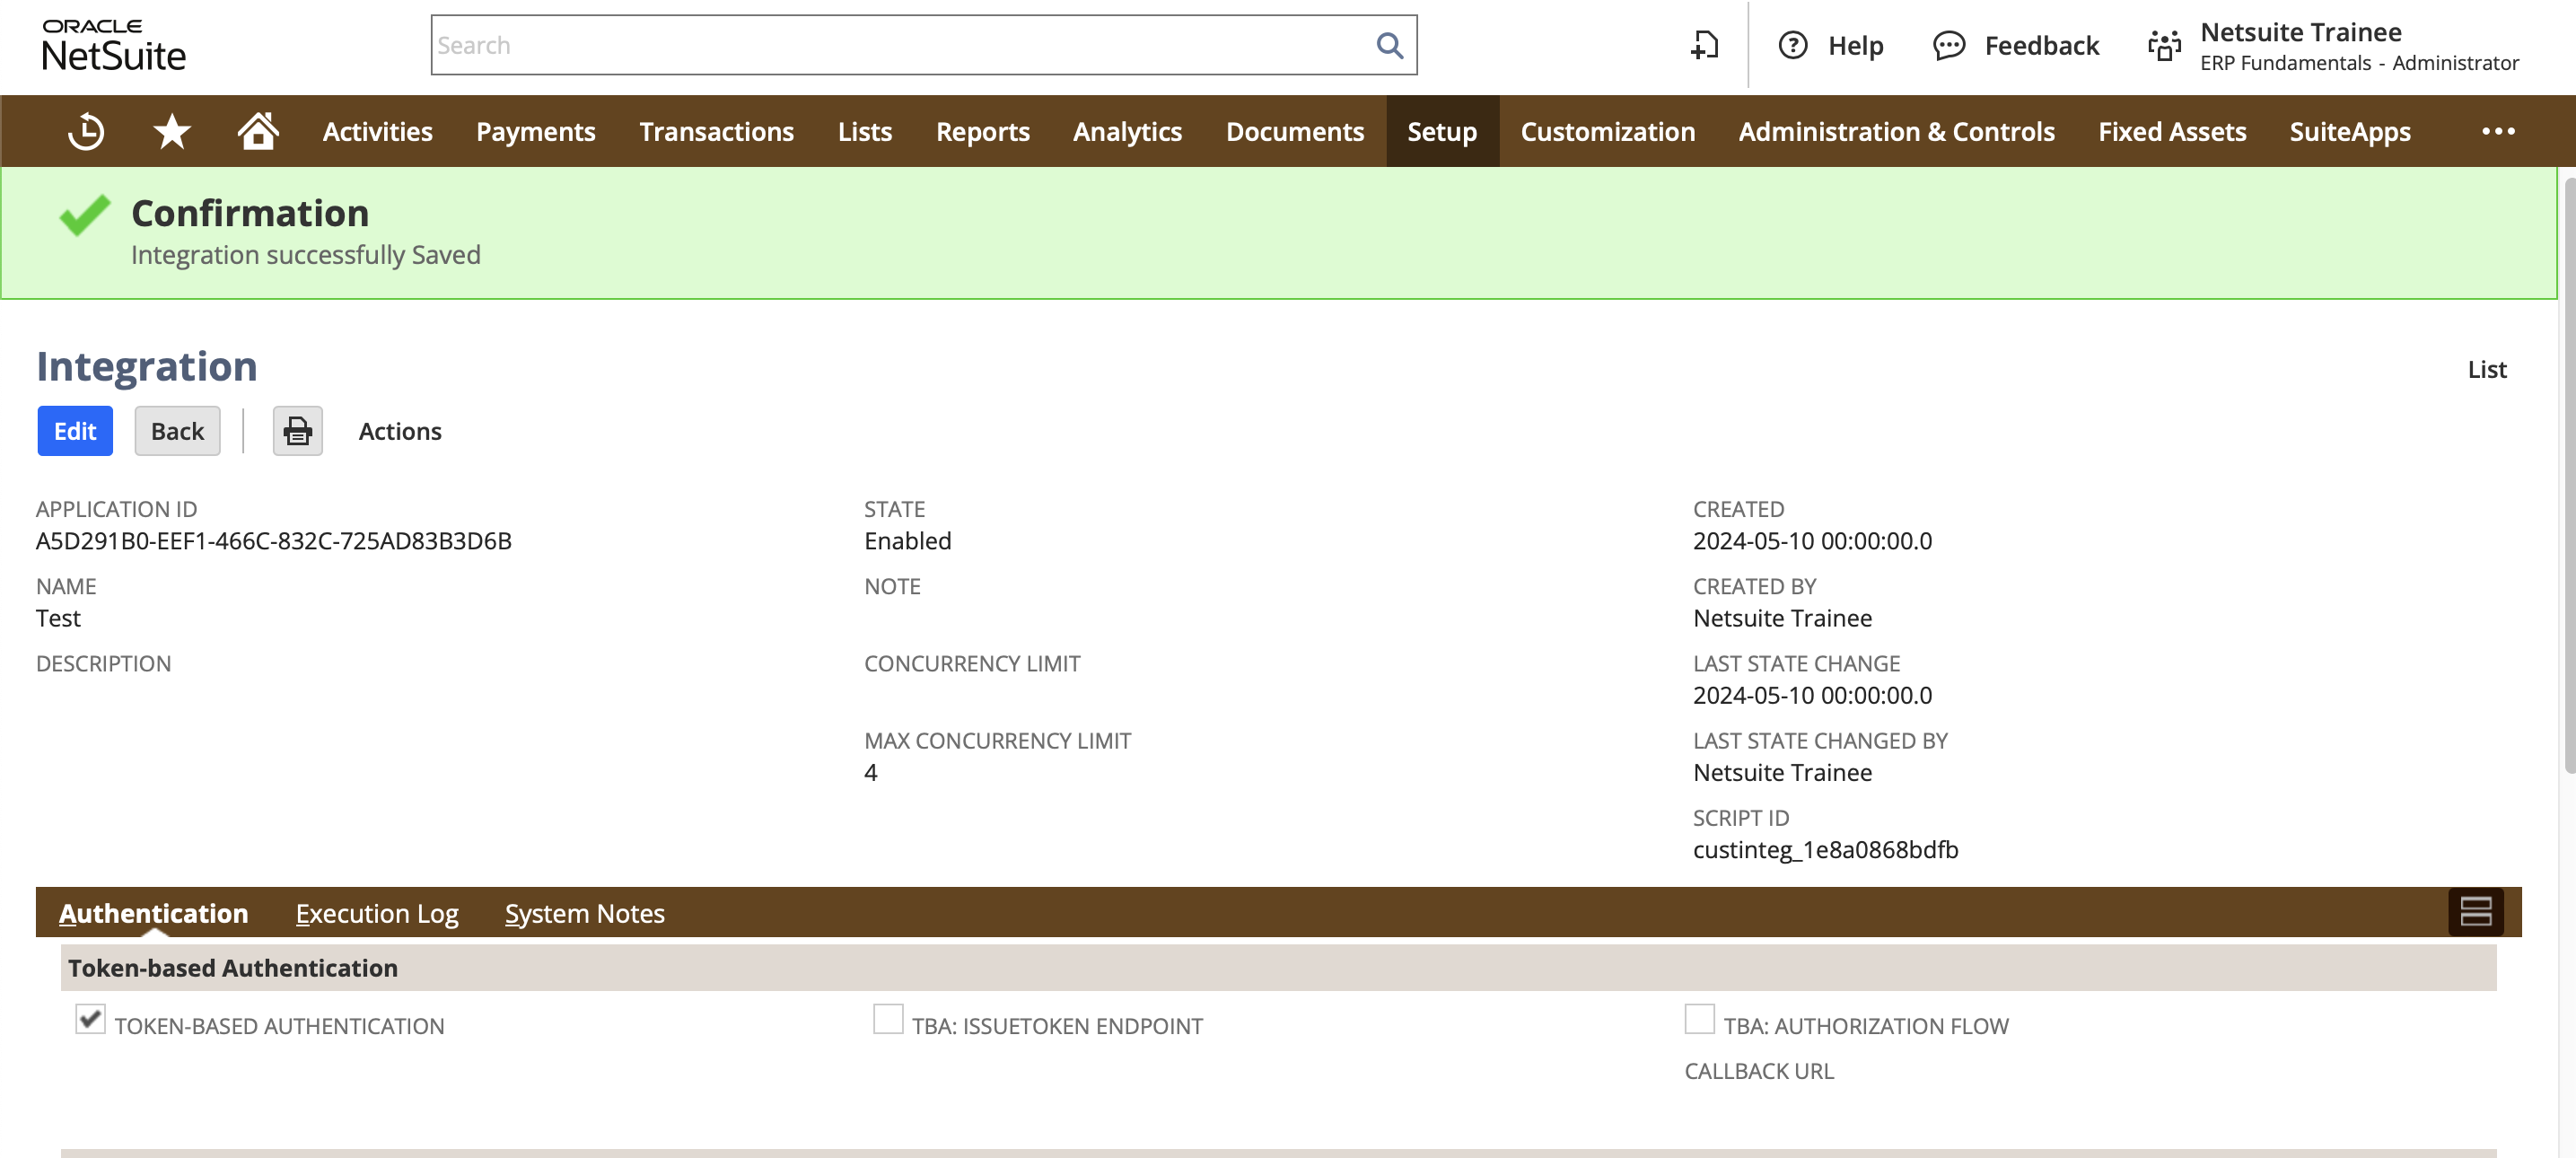Screen dimensions: 2576x1158
Task: Switch to the Execution Log tab
Action: click(x=377, y=913)
